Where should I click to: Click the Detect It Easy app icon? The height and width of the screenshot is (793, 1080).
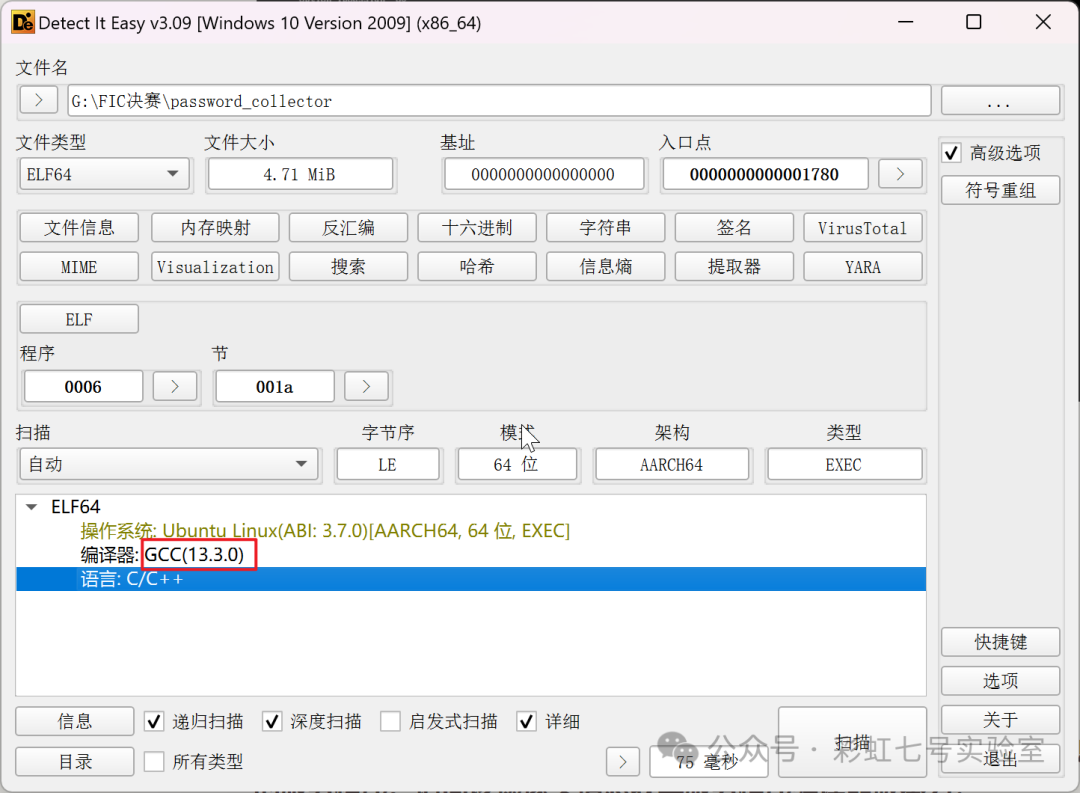(23, 23)
